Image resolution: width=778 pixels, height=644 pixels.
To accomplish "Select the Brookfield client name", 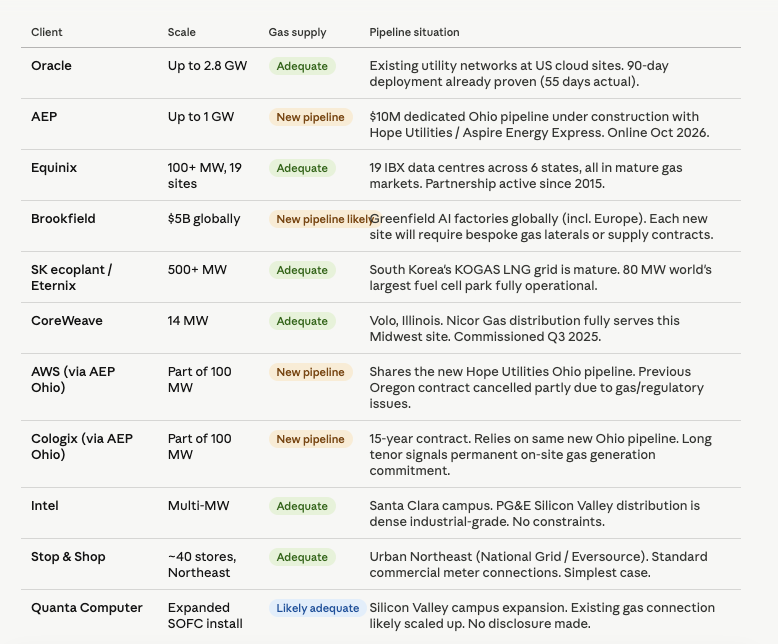I will tap(63, 219).
